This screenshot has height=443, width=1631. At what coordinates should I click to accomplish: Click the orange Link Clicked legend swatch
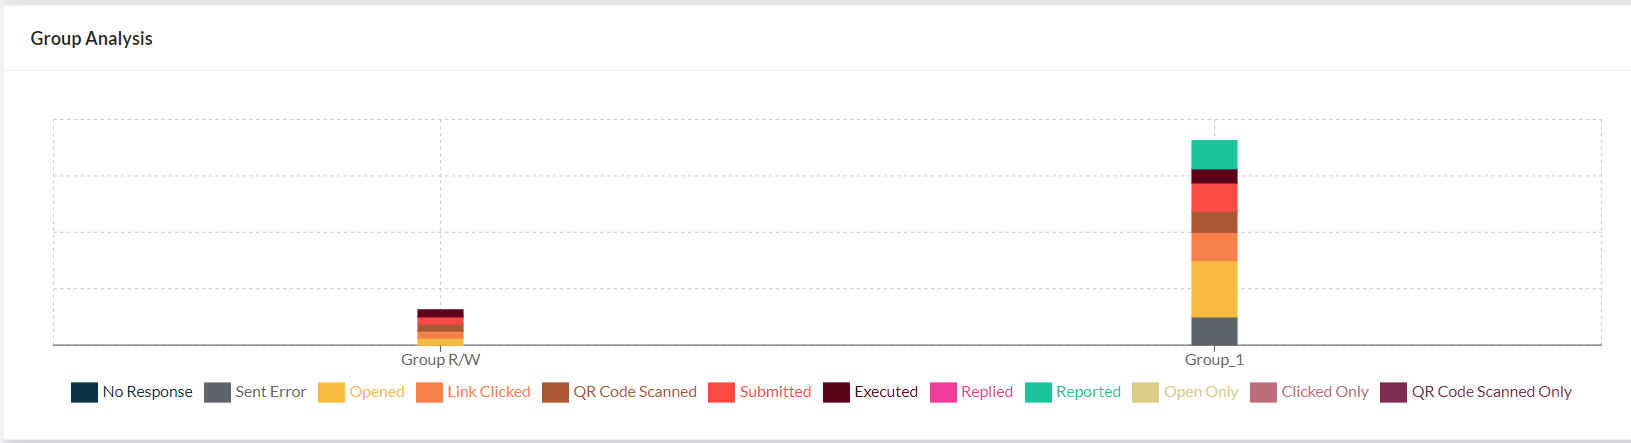point(429,392)
